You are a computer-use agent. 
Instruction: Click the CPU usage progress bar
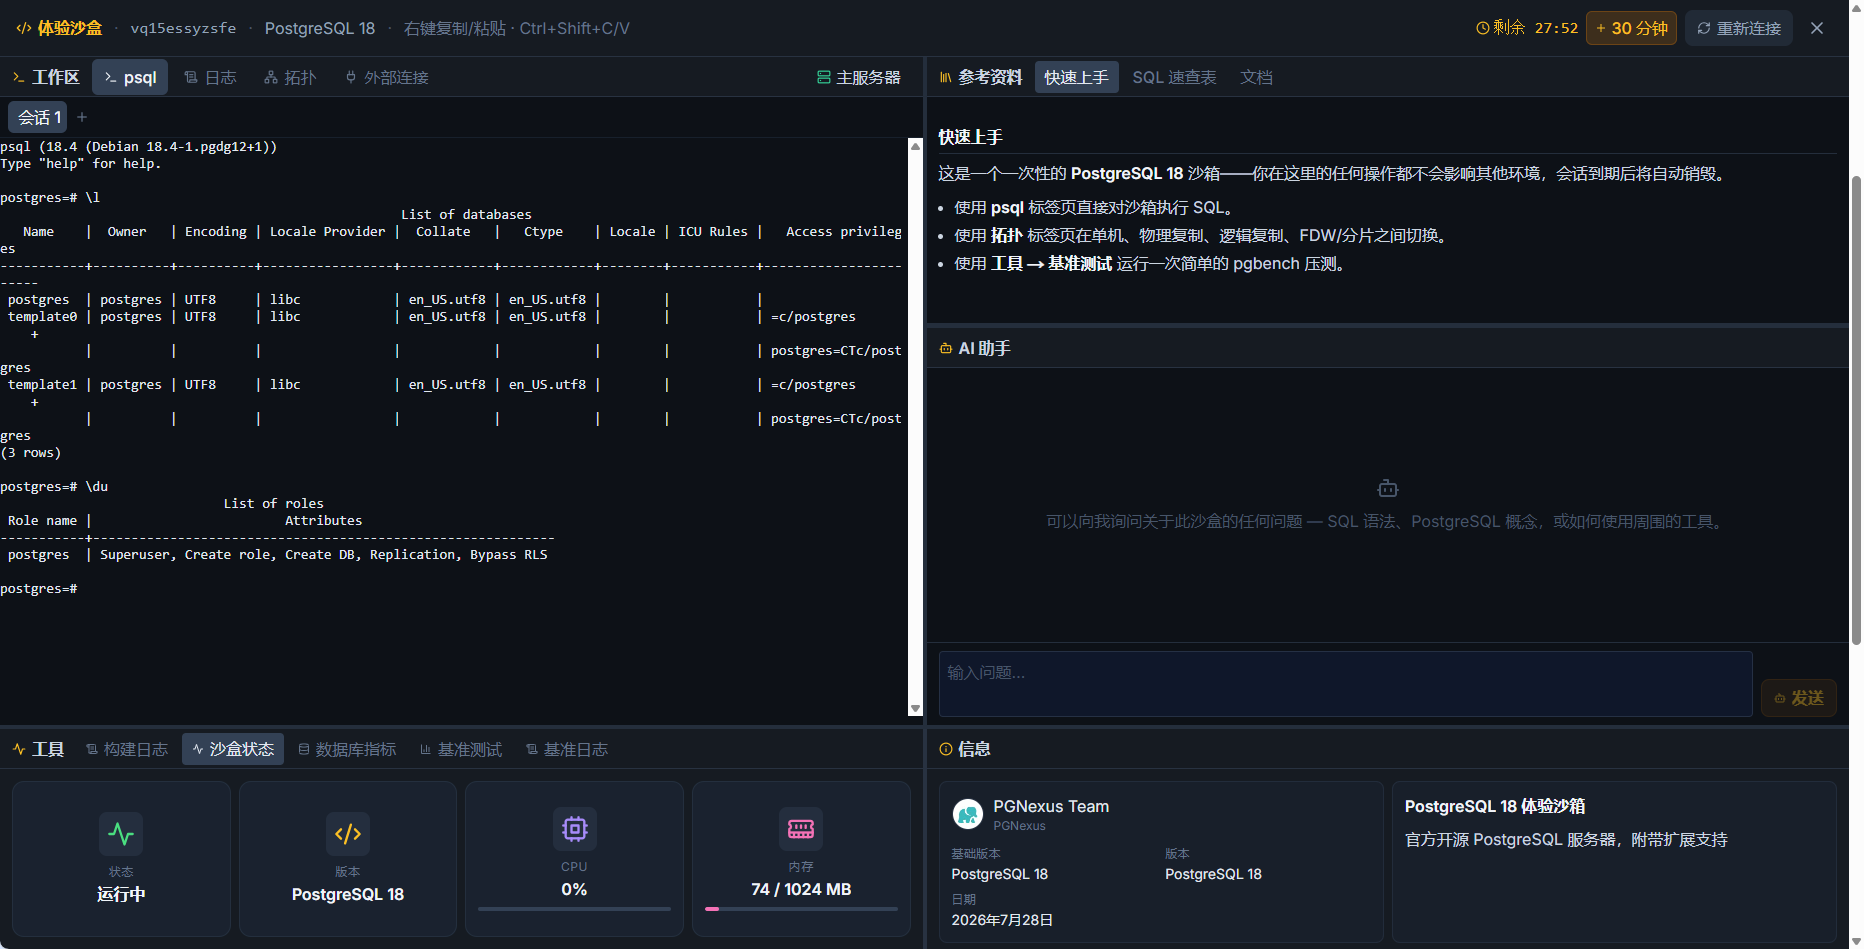[x=574, y=909]
